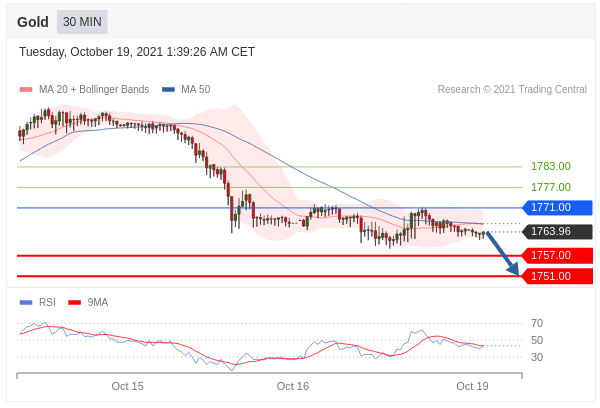Click the red 1757.00 price tag

(556, 256)
